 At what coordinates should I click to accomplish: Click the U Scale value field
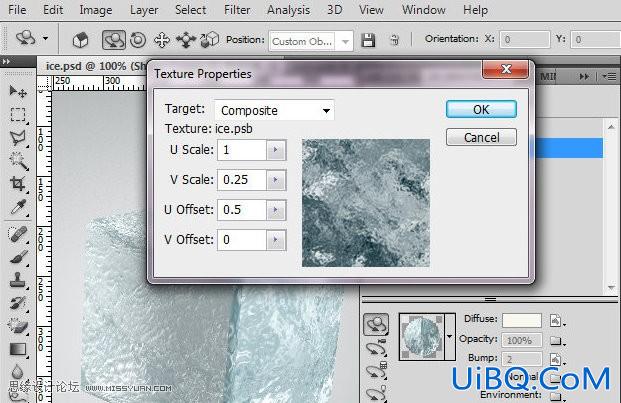pos(242,150)
